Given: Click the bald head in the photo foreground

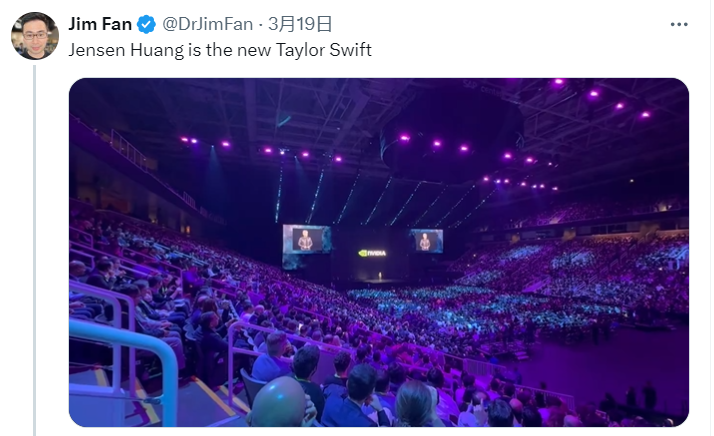Looking at the screenshot, I should click(x=279, y=402).
